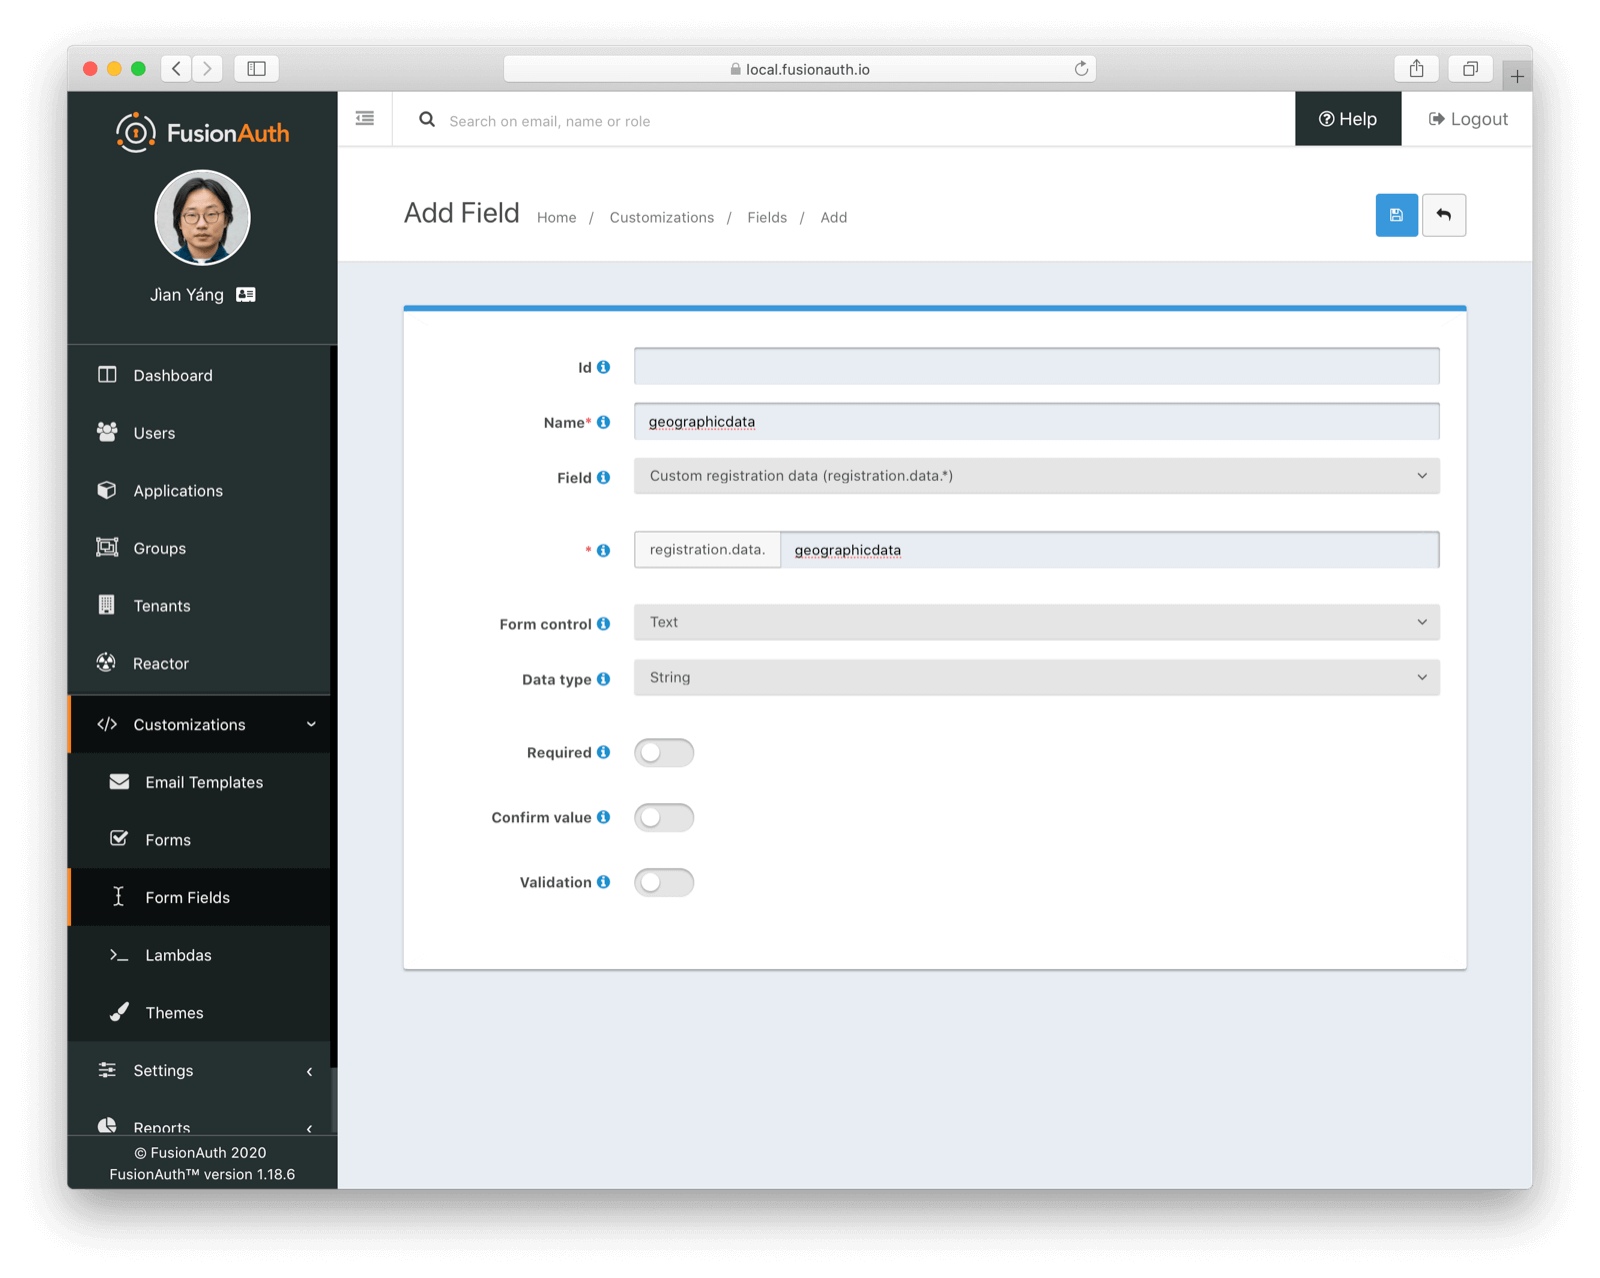The width and height of the screenshot is (1600, 1278).
Task: Open Applications in sidebar
Action: click(200, 491)
